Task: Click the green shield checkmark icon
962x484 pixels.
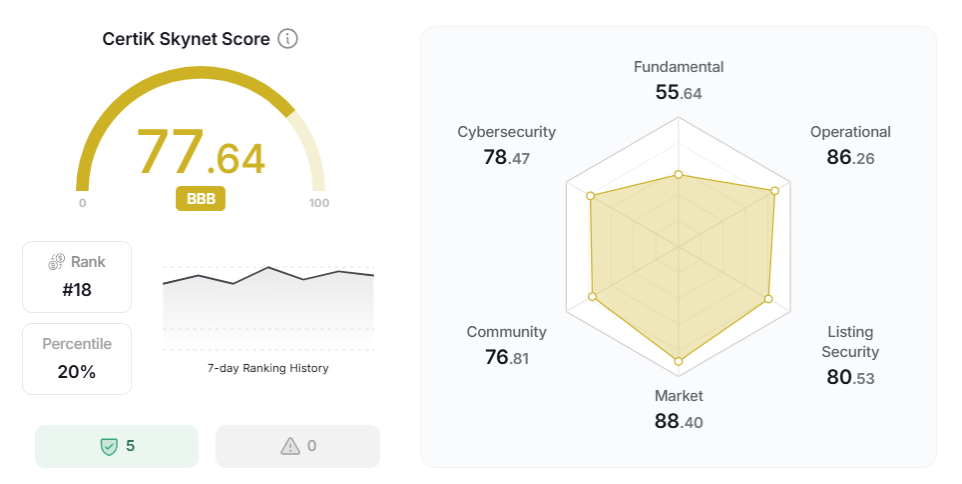Action: (108, 446)
